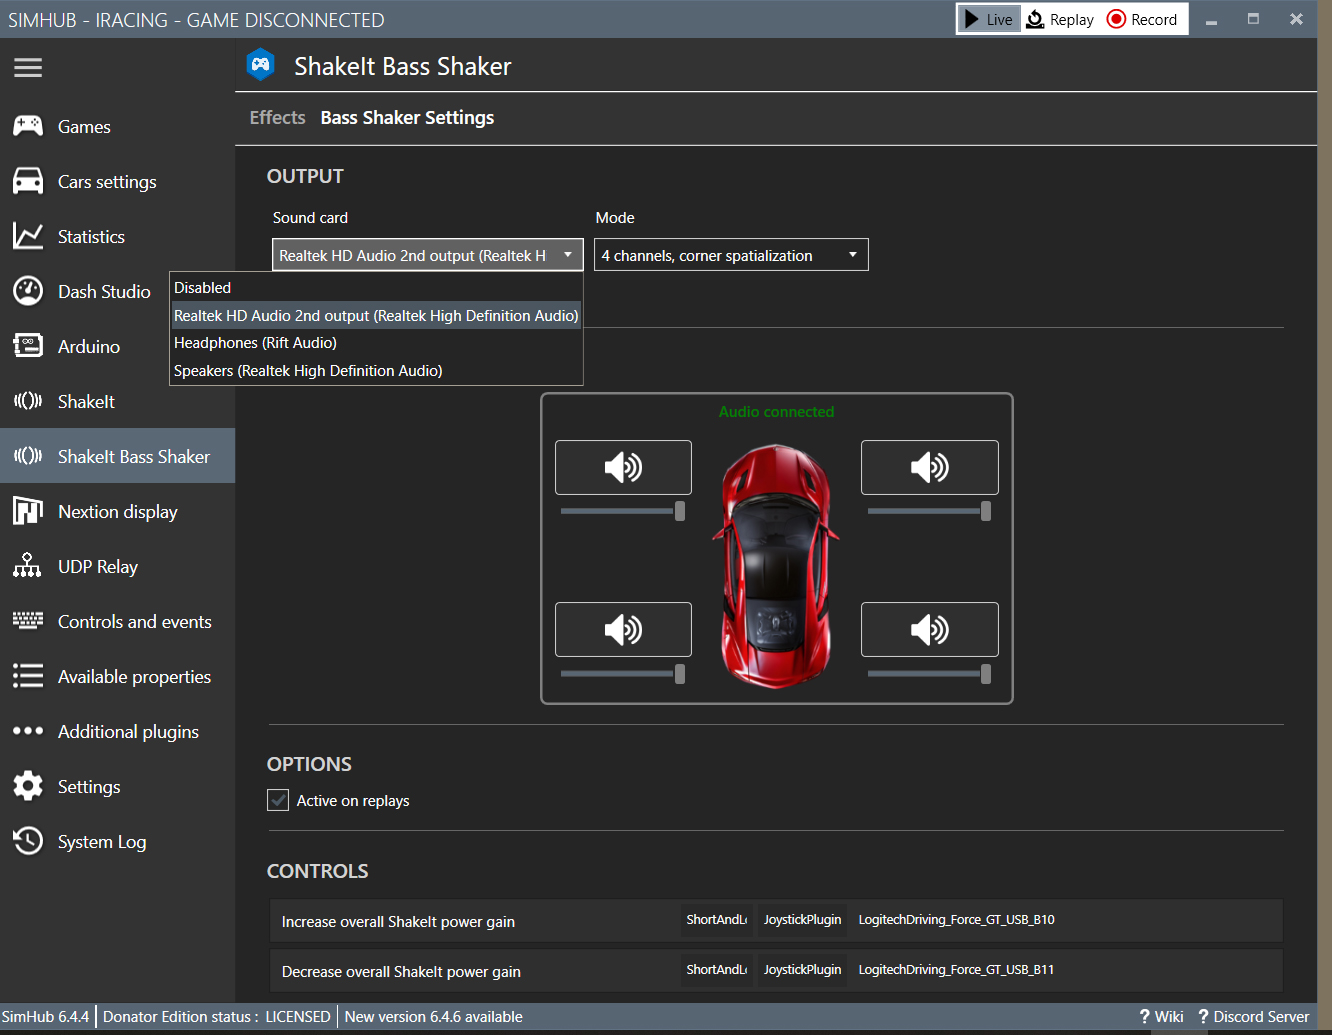1332x1035 pixels.
Task: Adjust the rear-left speaker volume slider
Action: click(623, 674)
